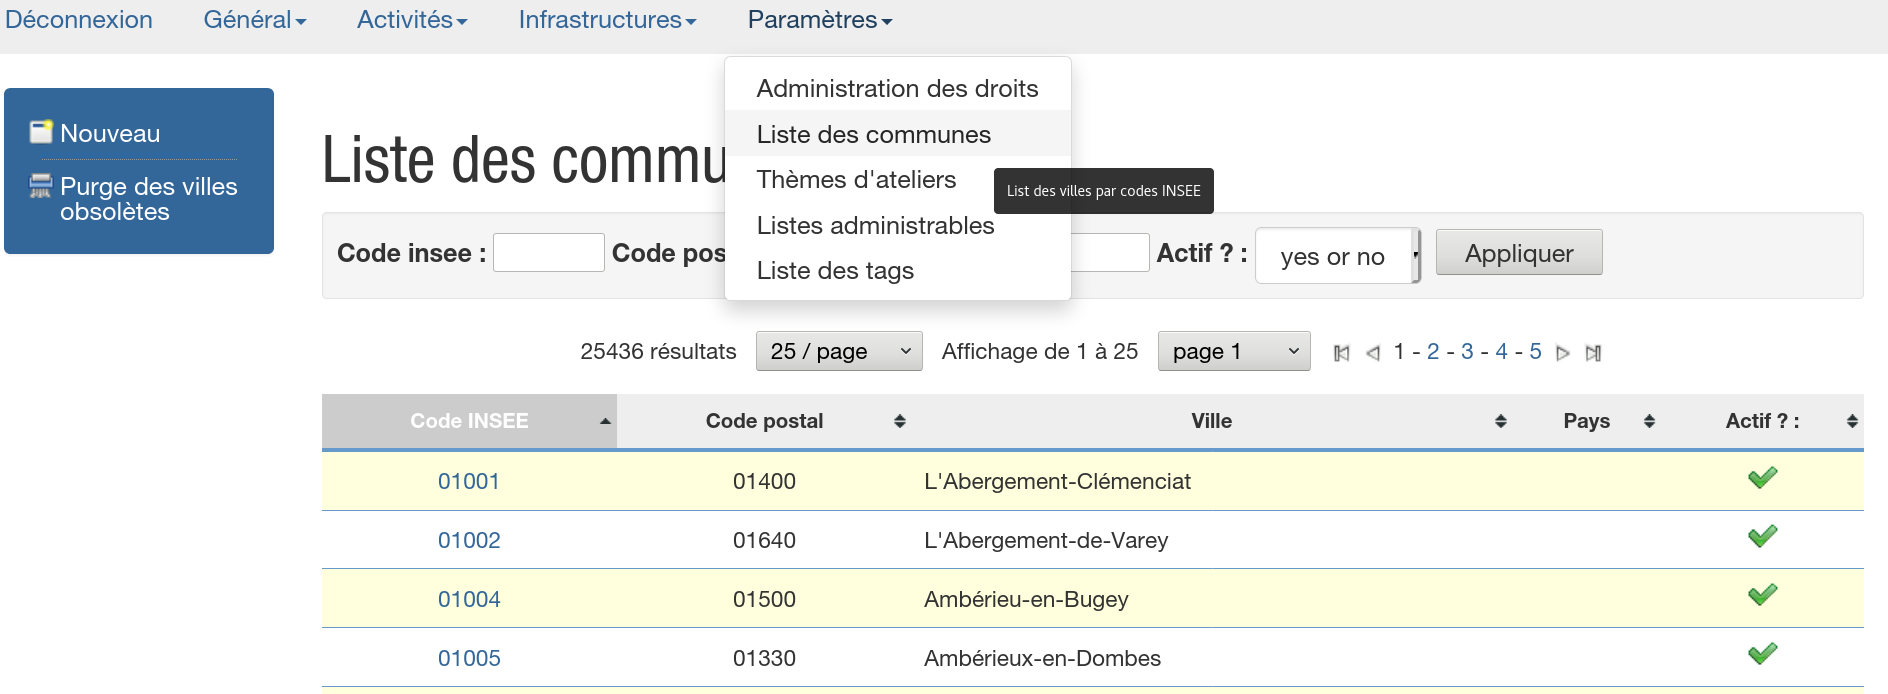Screen dimensions: 1888x694
Task: Go to first page using pager icon
Action: click(1342, 353)
